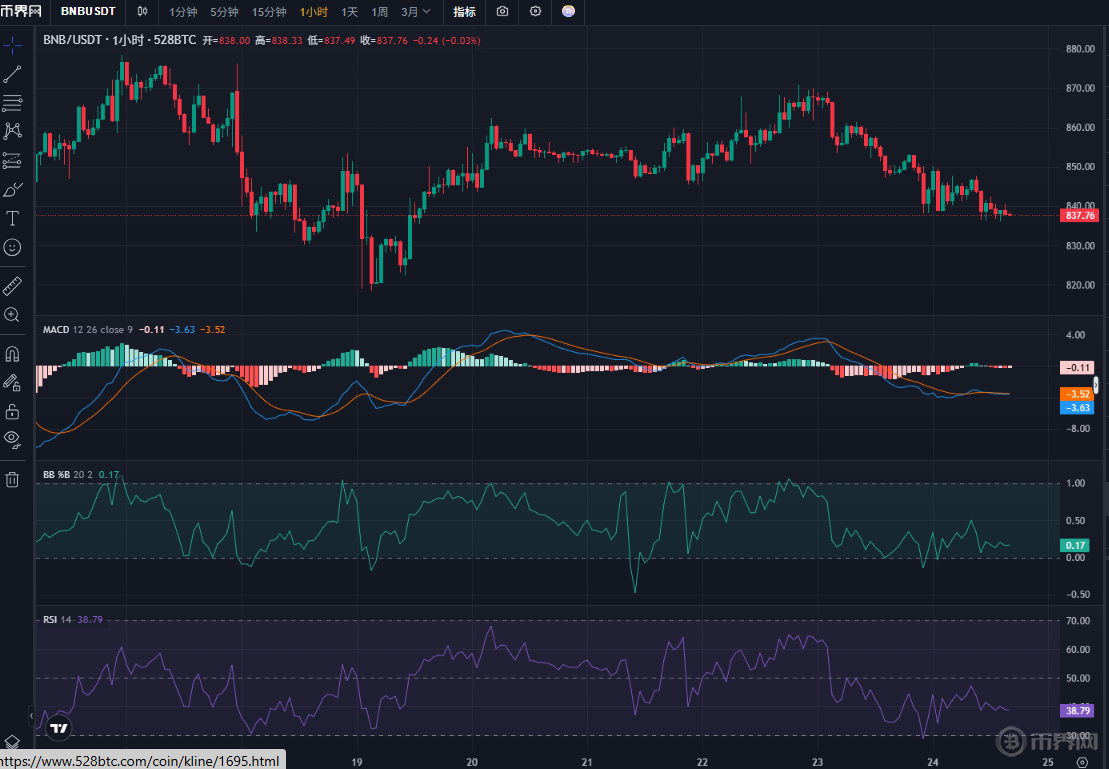Toggle visibility of all drawings with the eye icon
The height and width of the screenshot is (769, 1109).
(x=12, y=438)
